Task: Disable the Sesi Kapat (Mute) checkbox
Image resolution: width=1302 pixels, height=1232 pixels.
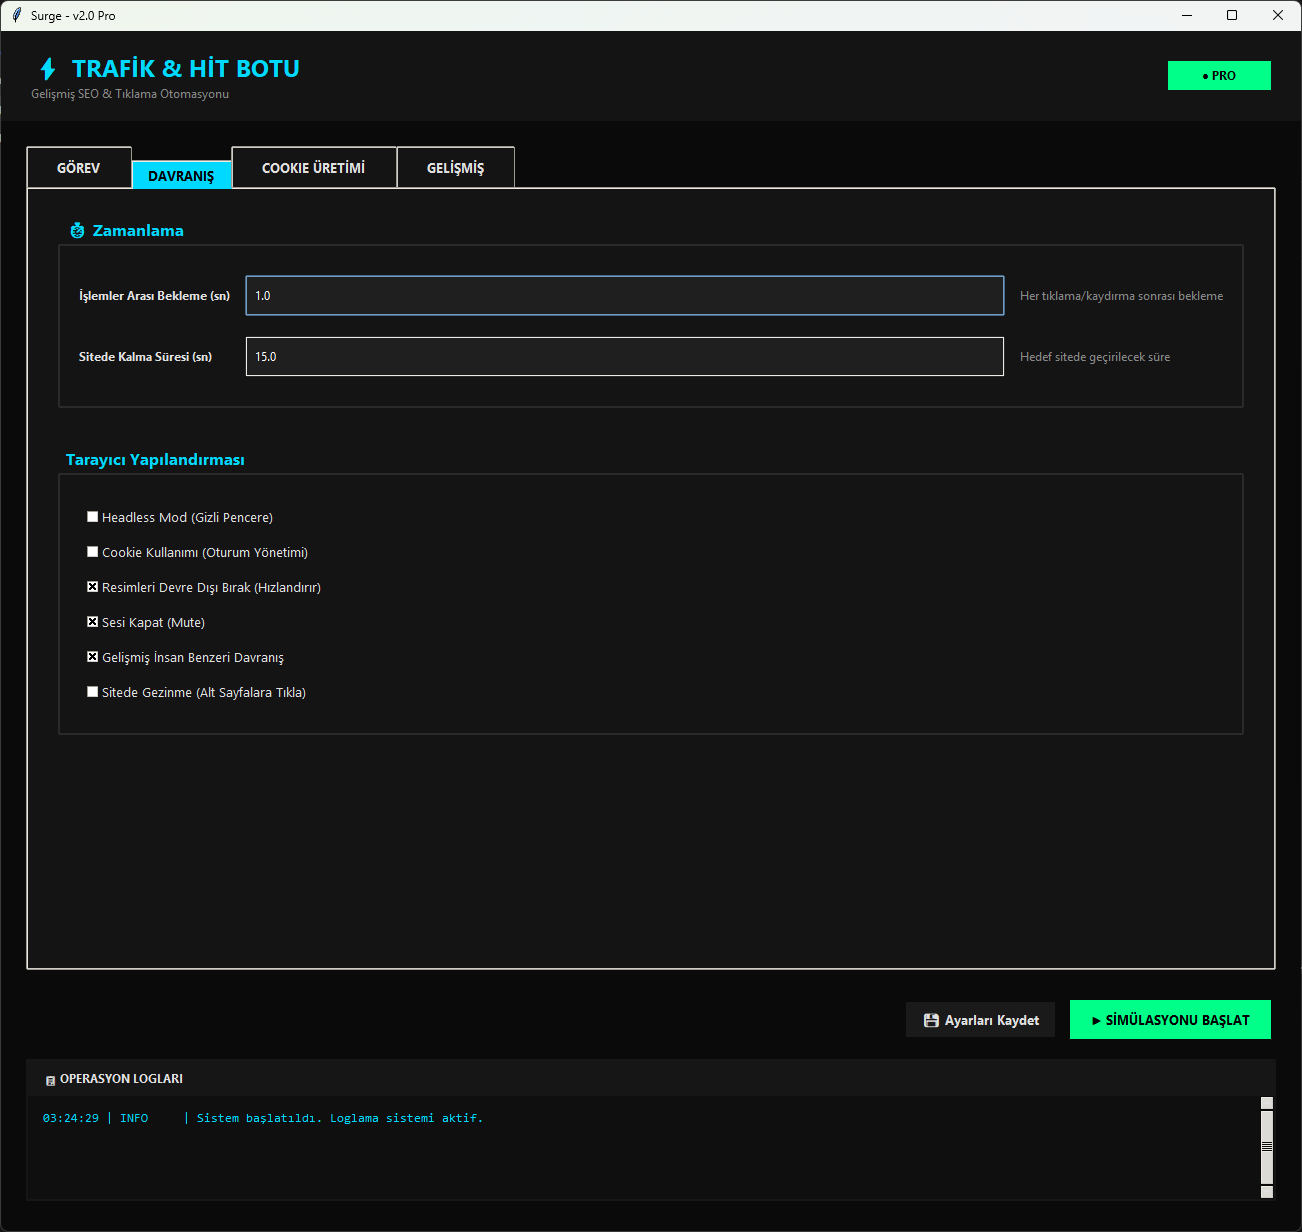Action: click(93, 622)
